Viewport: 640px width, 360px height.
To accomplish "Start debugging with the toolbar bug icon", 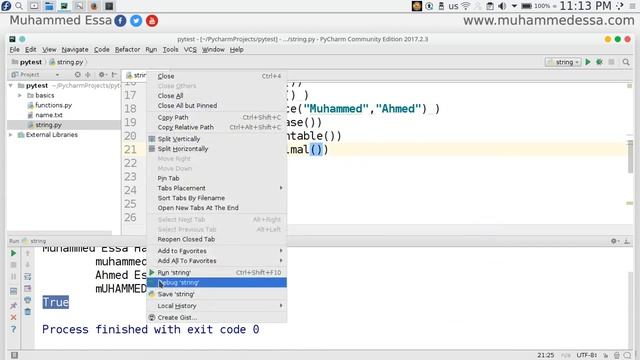I will [599, 62].
